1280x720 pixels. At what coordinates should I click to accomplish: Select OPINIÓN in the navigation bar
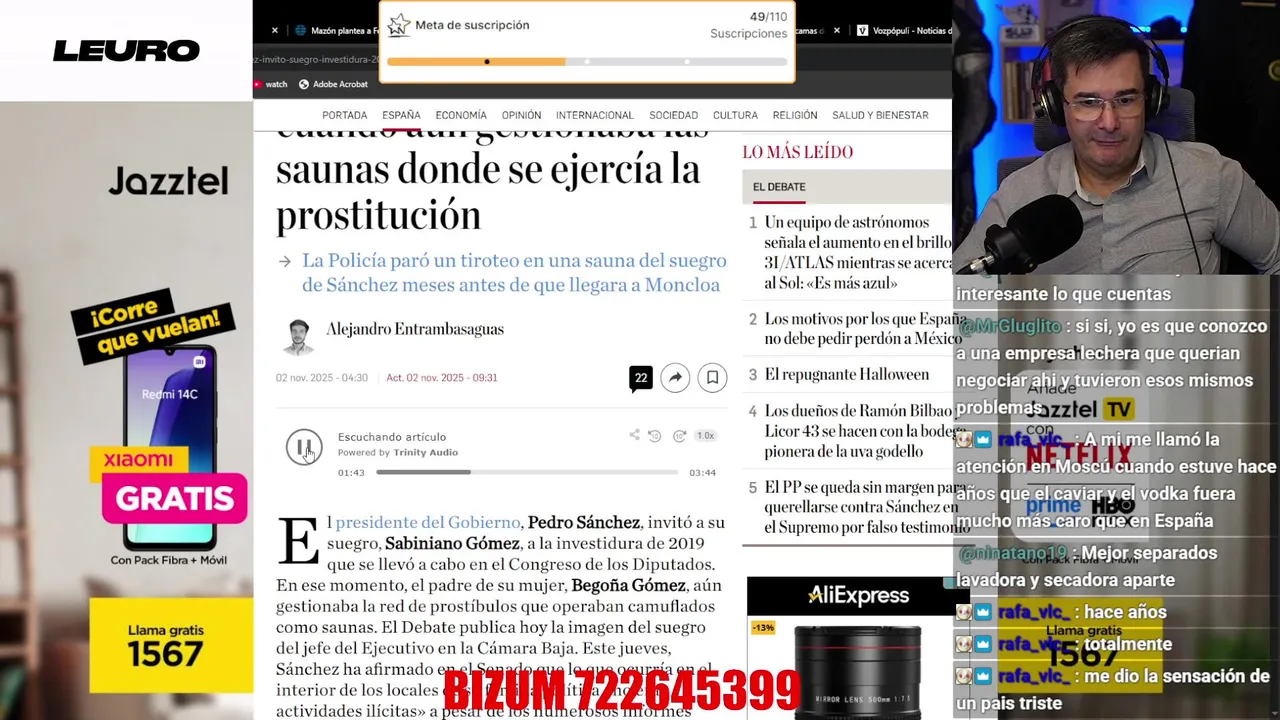click(x=521, y=115)
